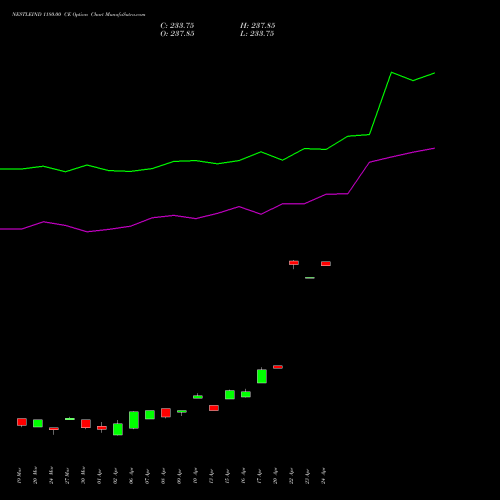The height and width of the screenshot is (500, 500).
Task: Click the 08 Apr date label
Action: coord(163,476)
